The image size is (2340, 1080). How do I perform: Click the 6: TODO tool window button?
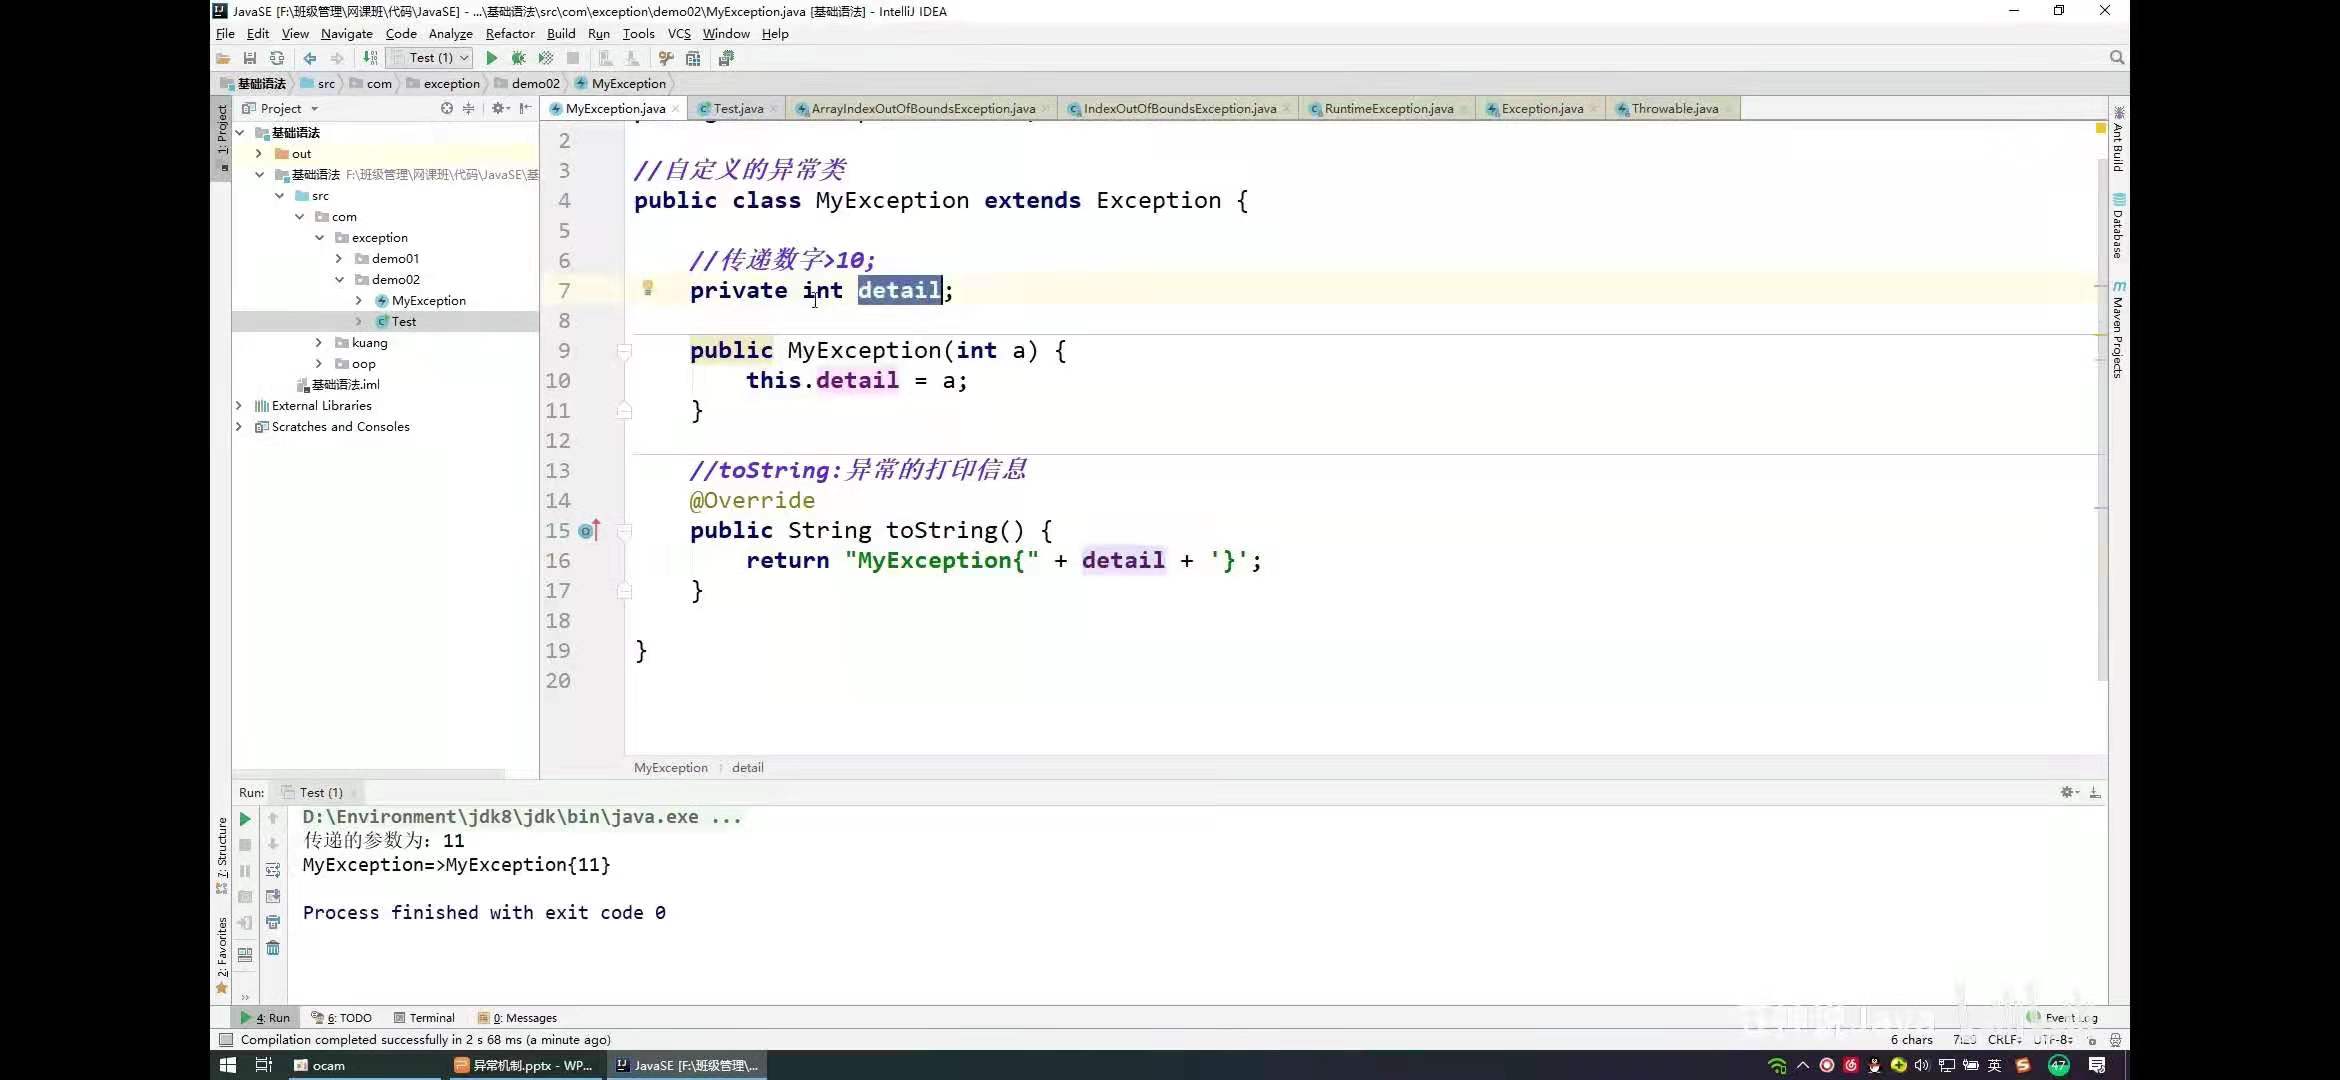(341, 1017)
